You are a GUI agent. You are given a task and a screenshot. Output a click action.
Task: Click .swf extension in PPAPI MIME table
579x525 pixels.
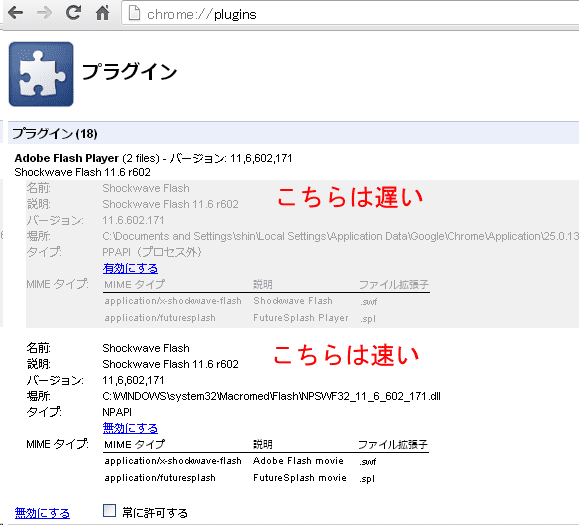pos(368,302)
